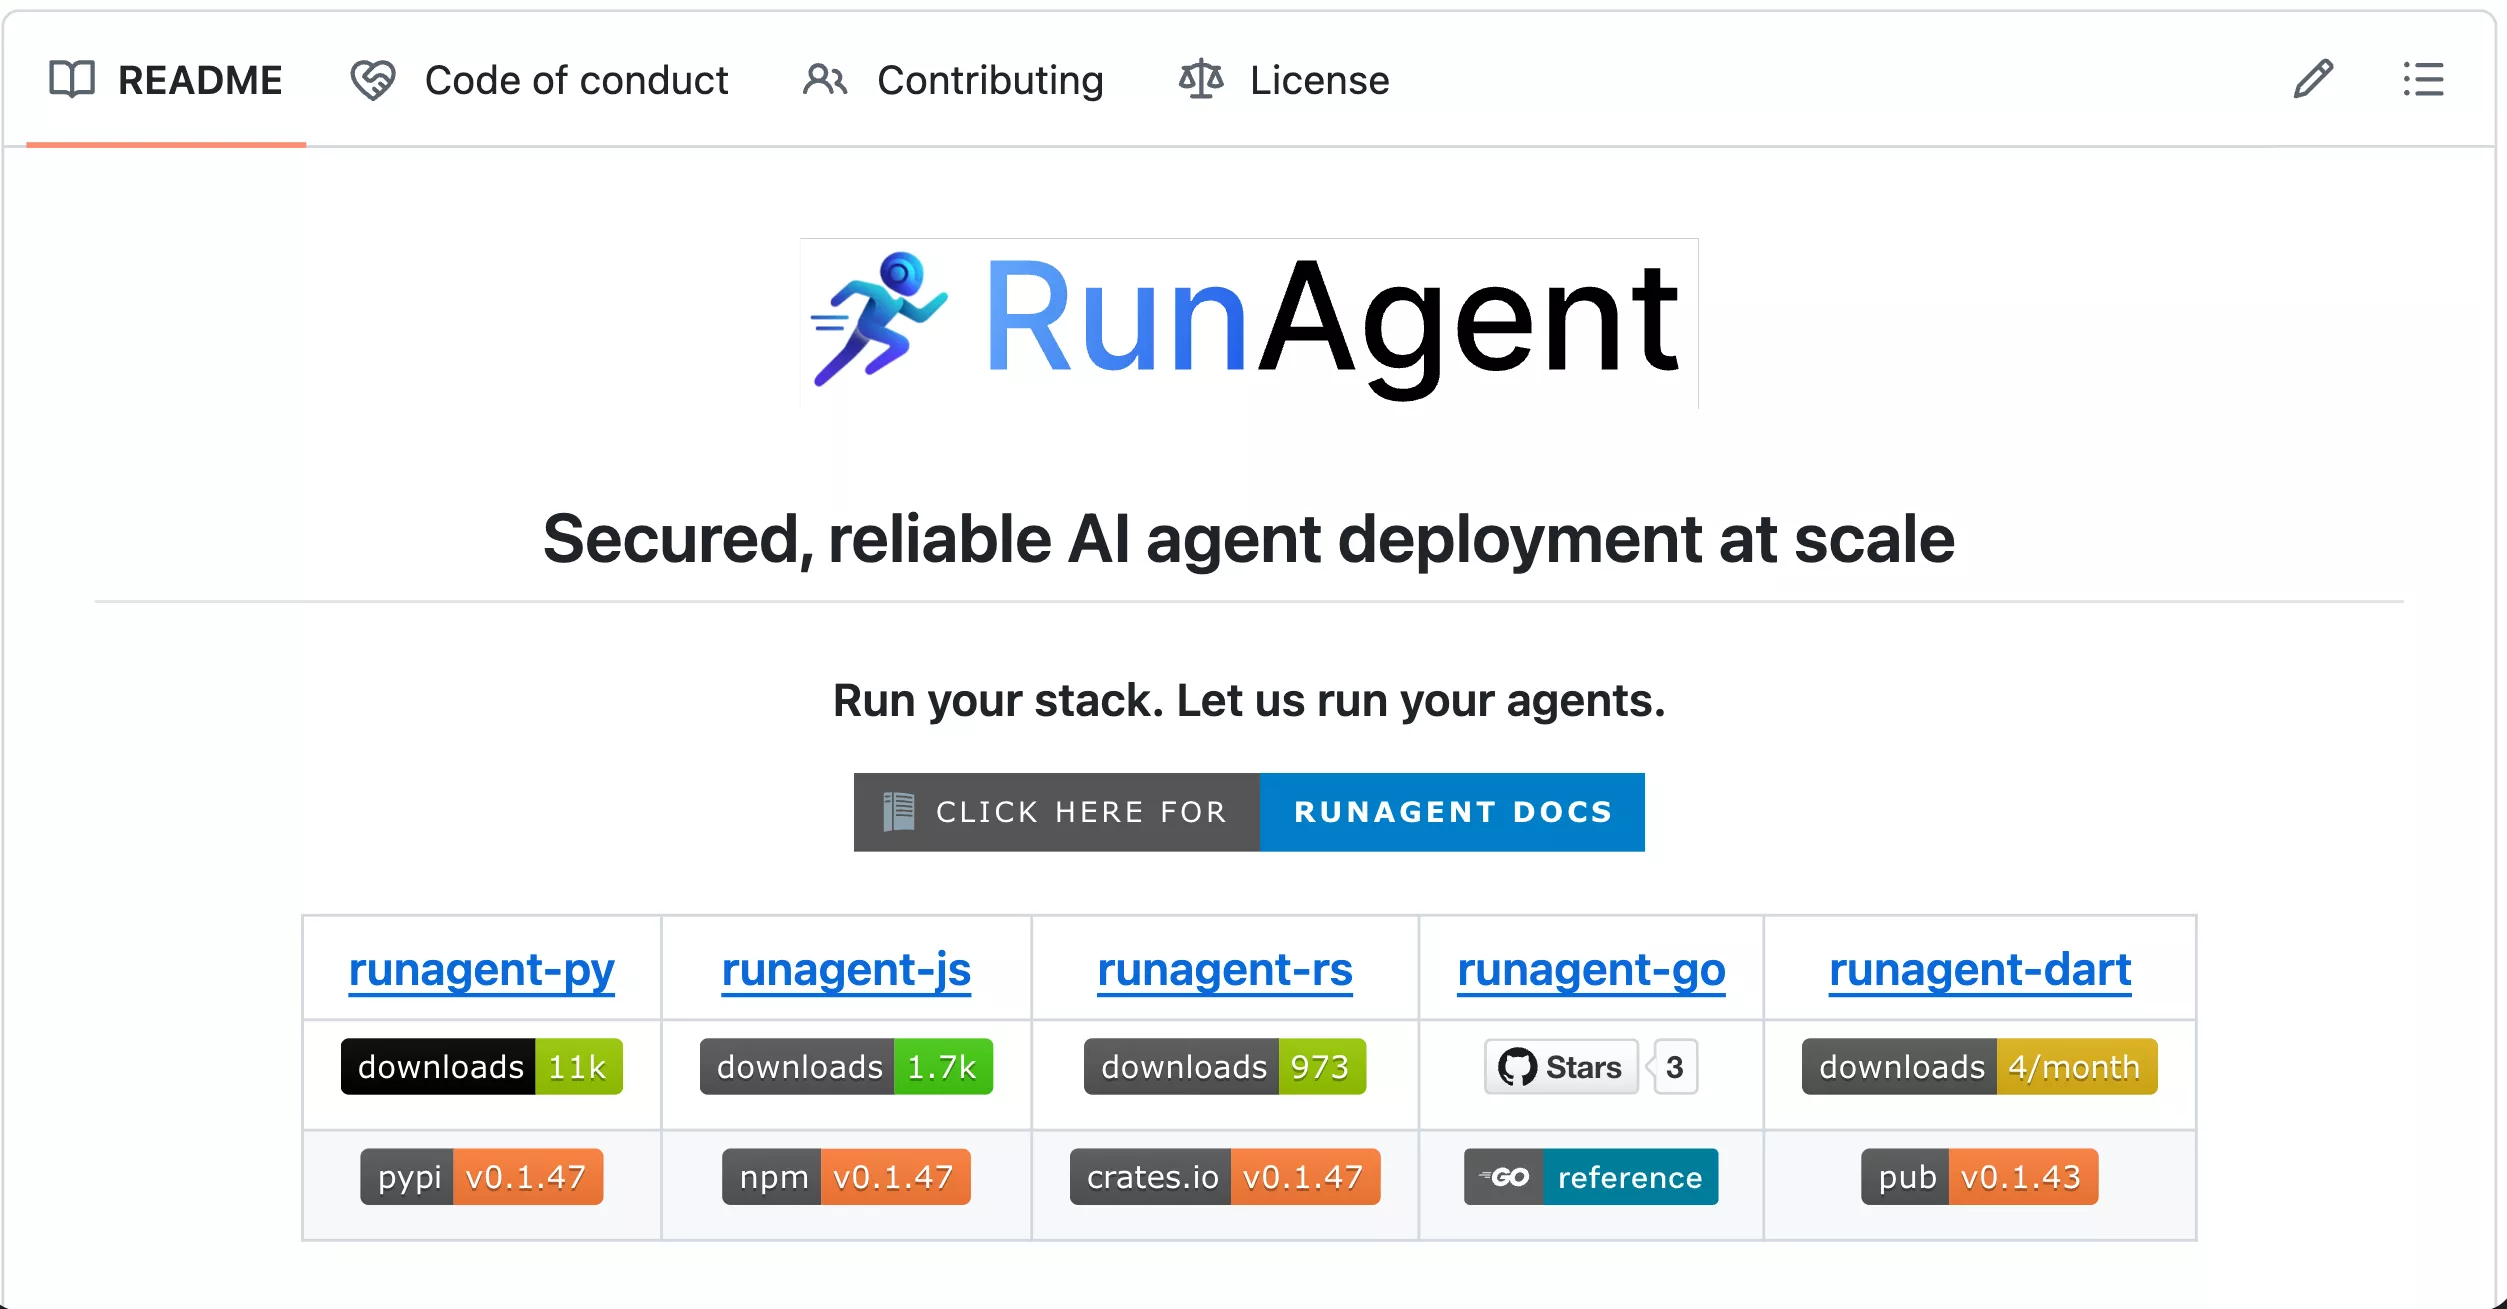2507x1309 pixels.
Task: Click the pypi v0.1.47 version badge
Action: point(481,1177)
